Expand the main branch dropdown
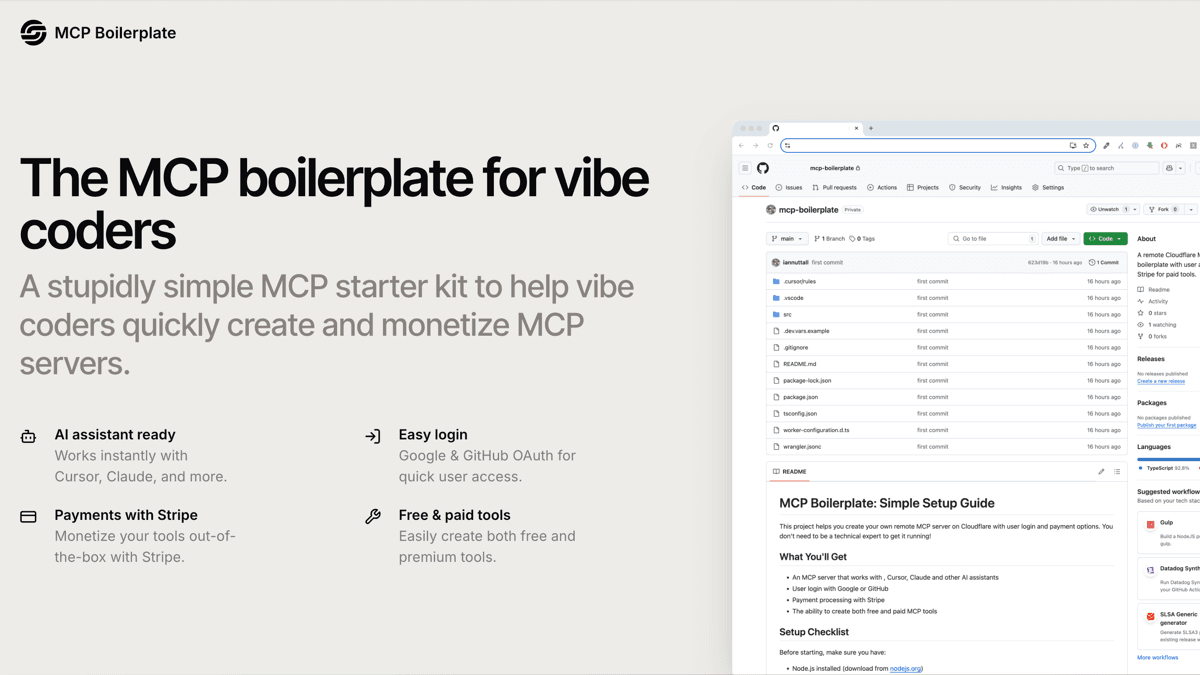This screenshot has width=1200, height=675. point(800,238)
